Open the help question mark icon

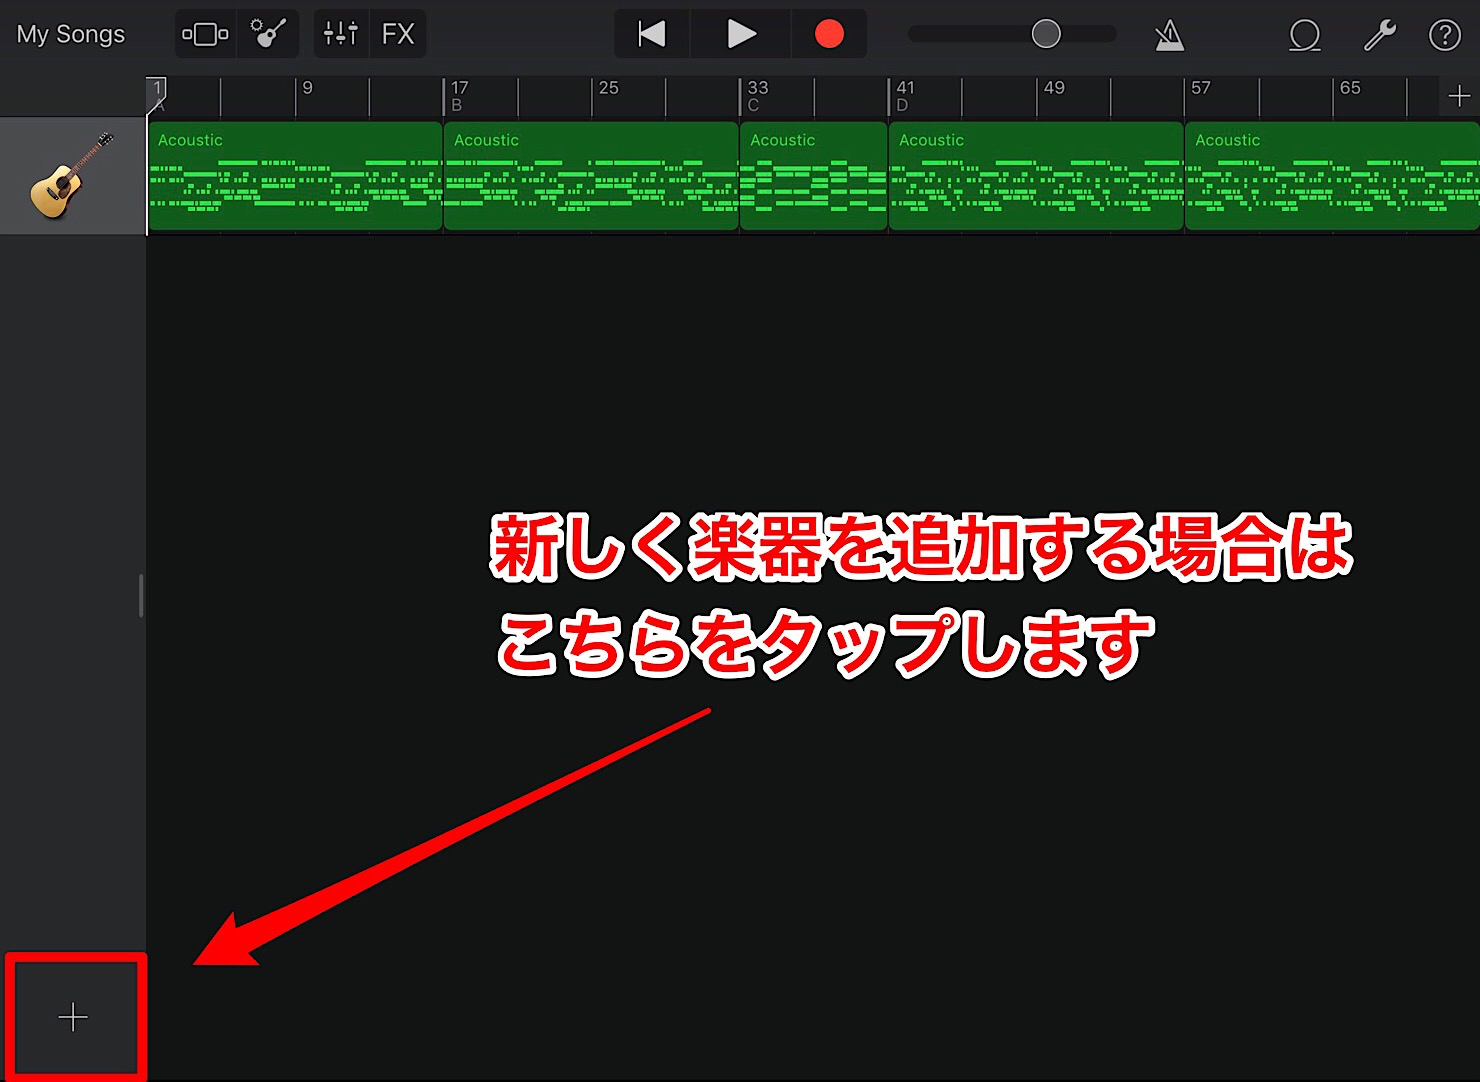(1445, 36)
